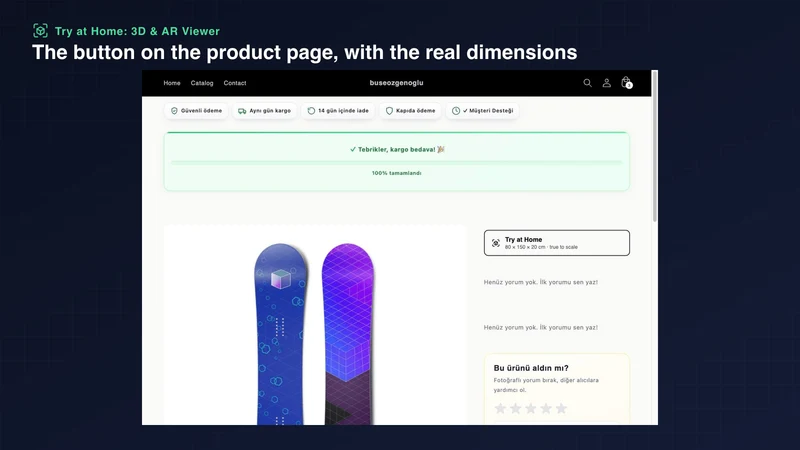Screen dimensions: 800x450
Task: Select the Kapıda ödeme badge
Action: tap(410, 111)
